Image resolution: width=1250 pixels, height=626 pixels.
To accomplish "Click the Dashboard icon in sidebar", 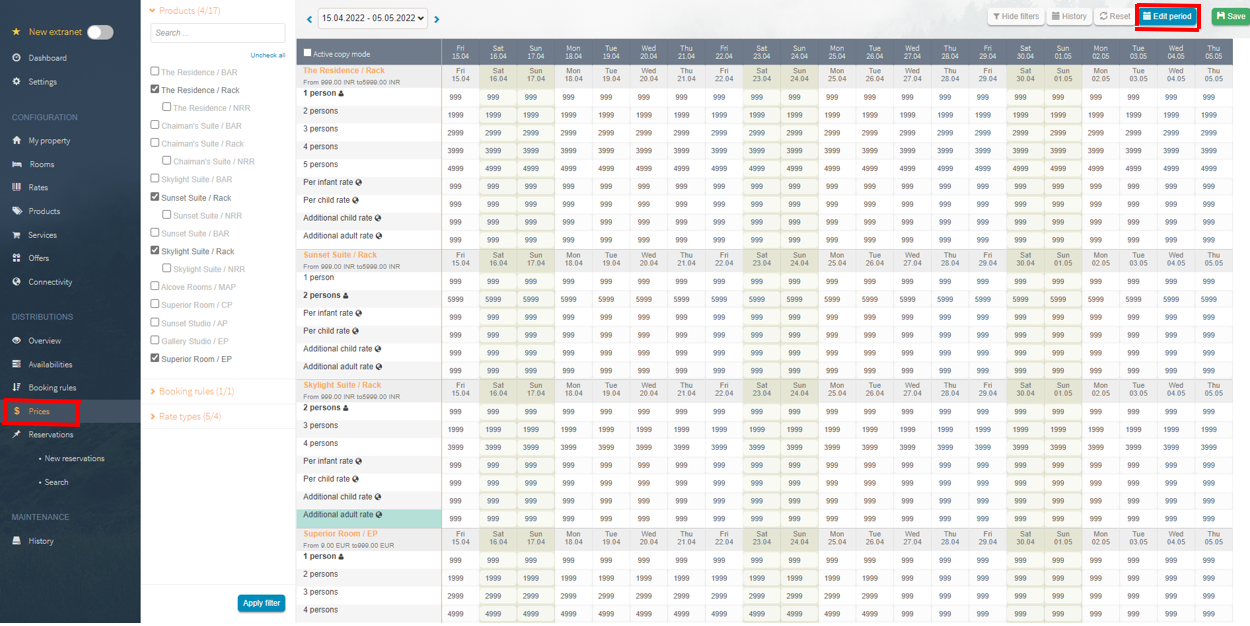I will tap(16, 58).
